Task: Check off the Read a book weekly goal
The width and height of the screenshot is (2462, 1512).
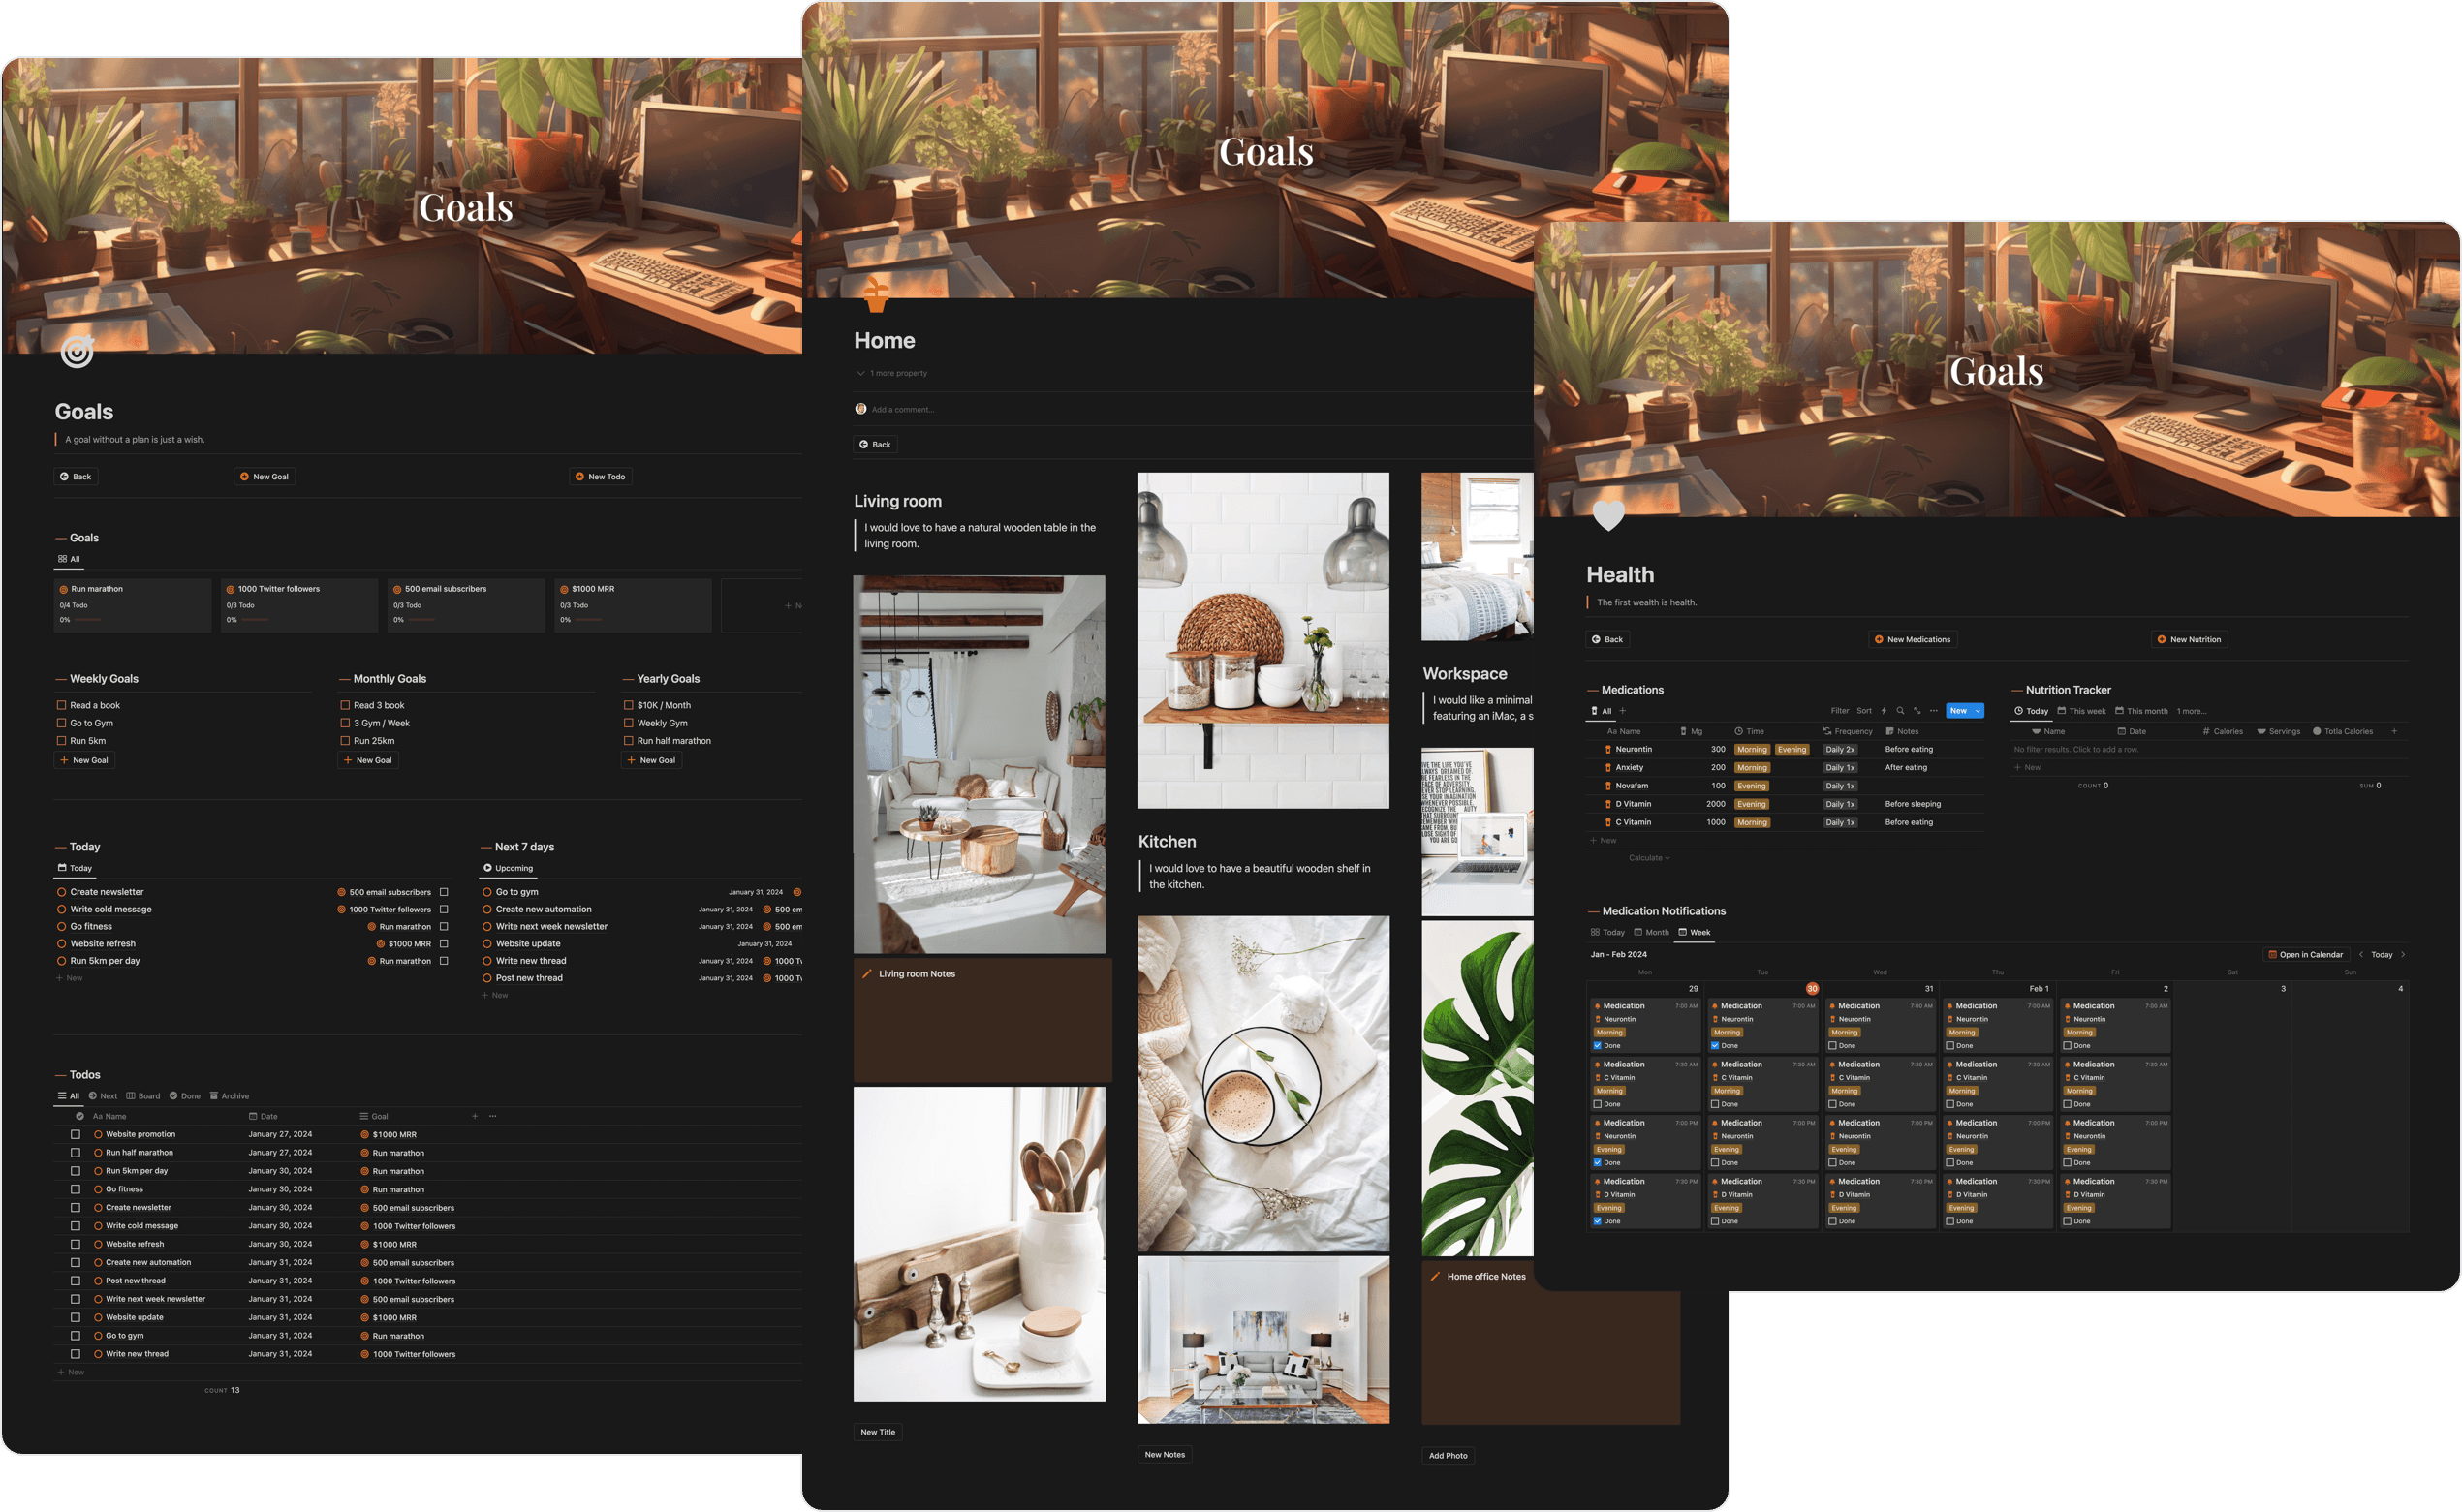Action: 61,705
